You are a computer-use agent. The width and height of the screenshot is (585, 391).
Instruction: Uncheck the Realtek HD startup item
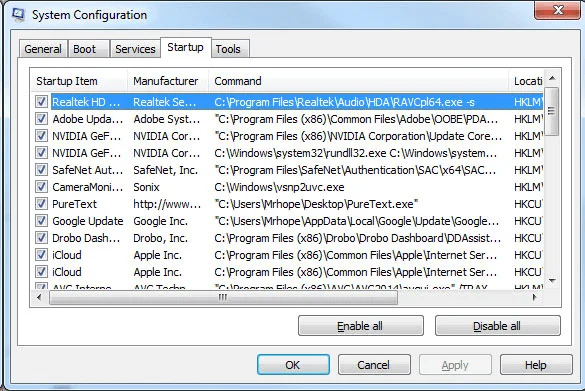click(x=41, y=101)
